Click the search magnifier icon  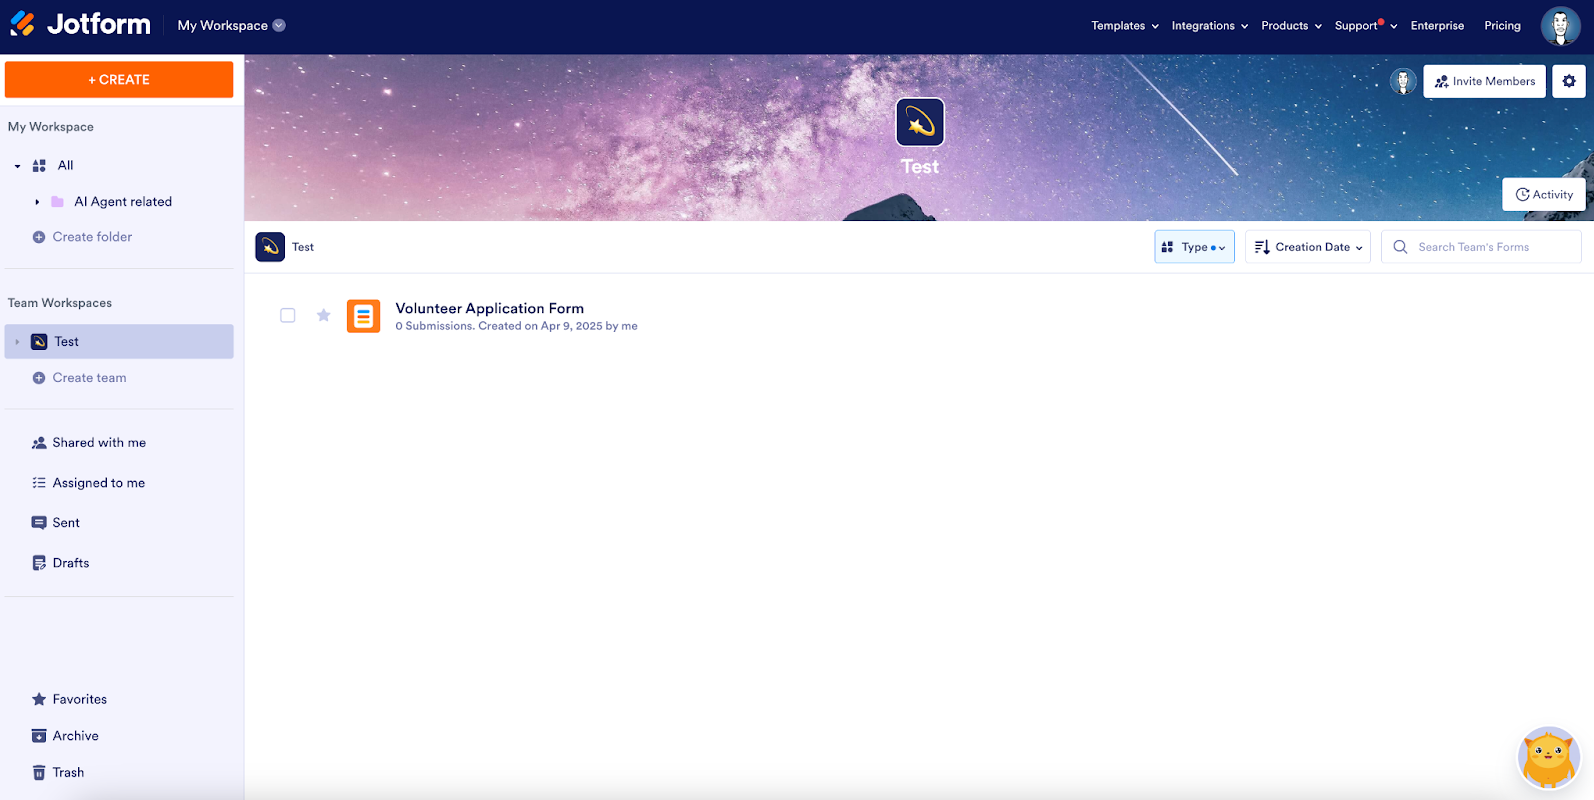tap(1400, 247)
